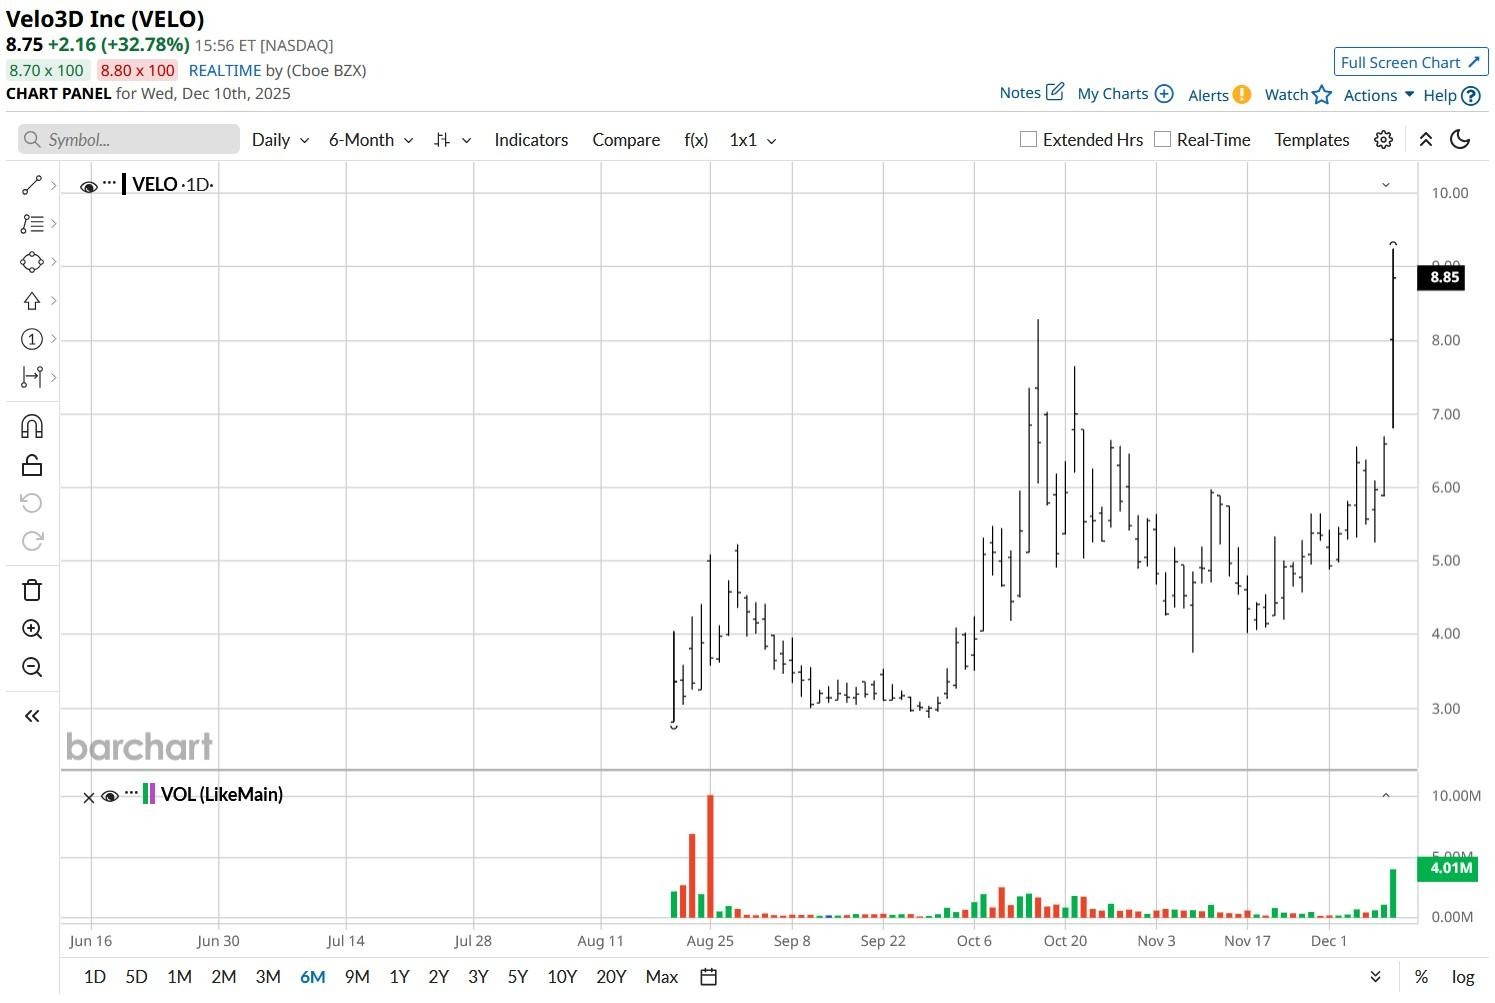The height and width of the screenshot is (1003, 1495).
Task: Open the shapes annotation tool
Action: coord(30,261)
